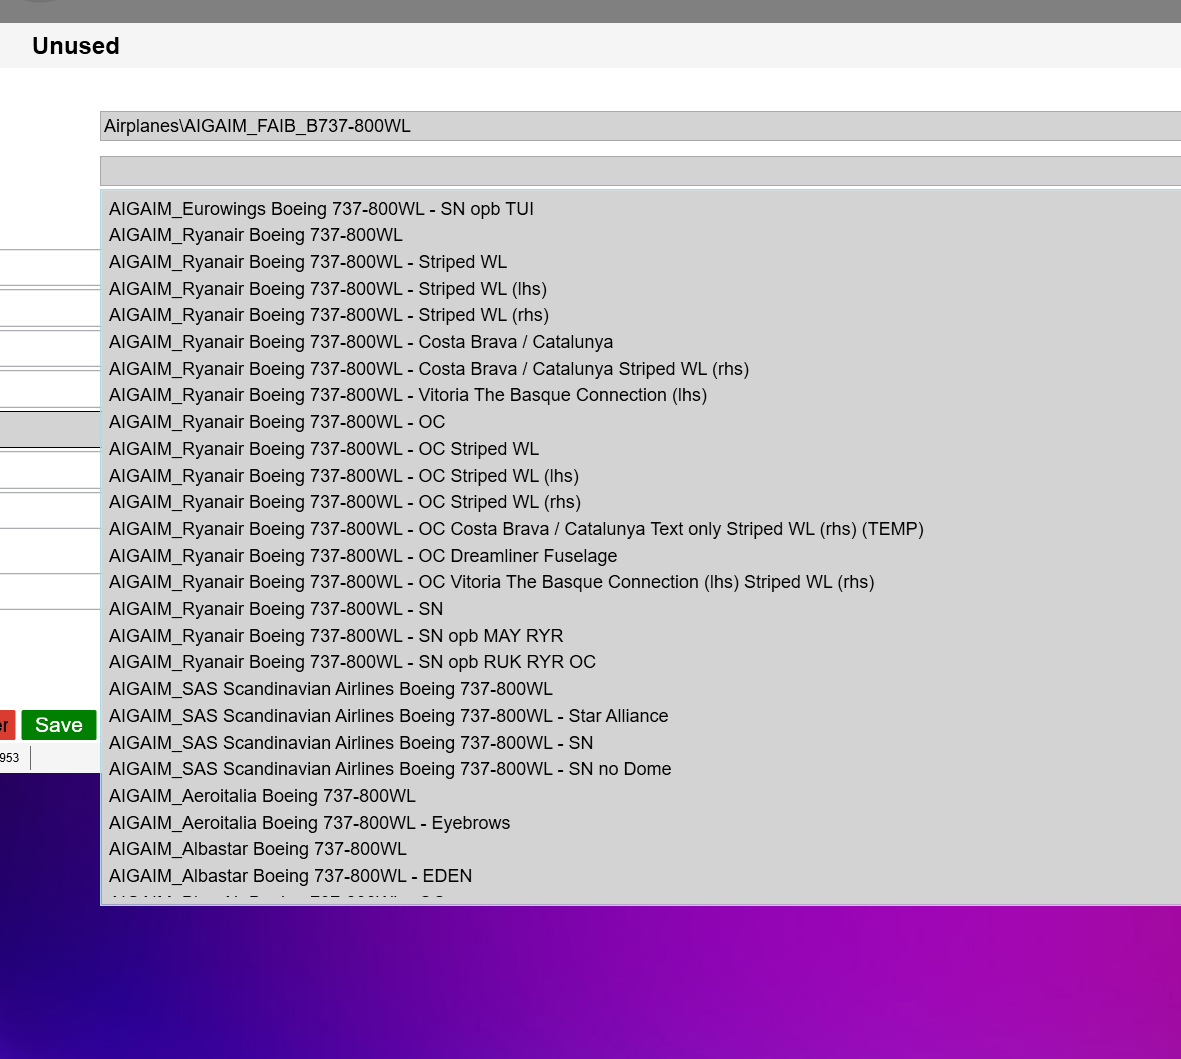Click the green Save button
Screen dimensions: 1181x1059
click(x=59, y=725)
